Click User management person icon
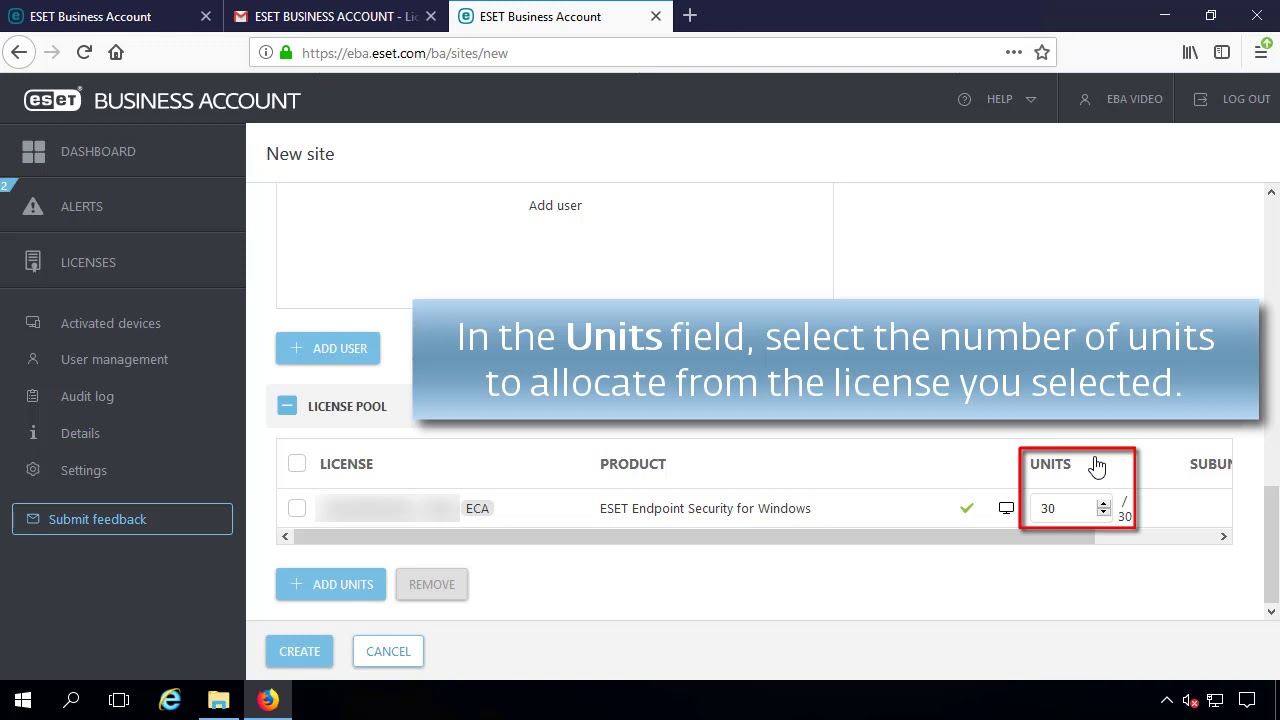Screen dimensions: 1280x720 [33, 359]
